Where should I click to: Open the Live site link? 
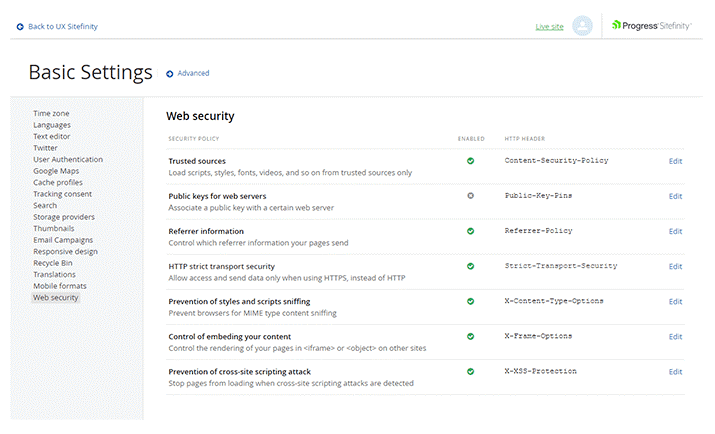pos(549,26)
